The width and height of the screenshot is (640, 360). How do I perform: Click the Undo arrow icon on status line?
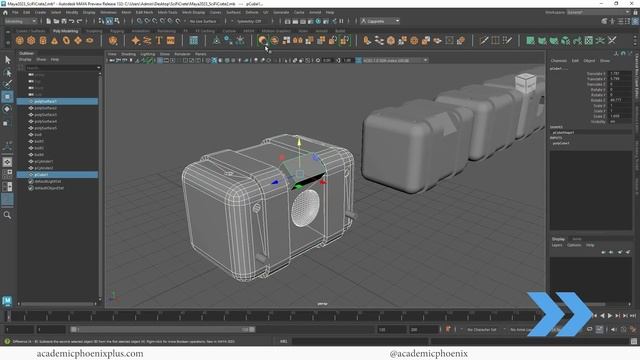[x=72, y=21]
